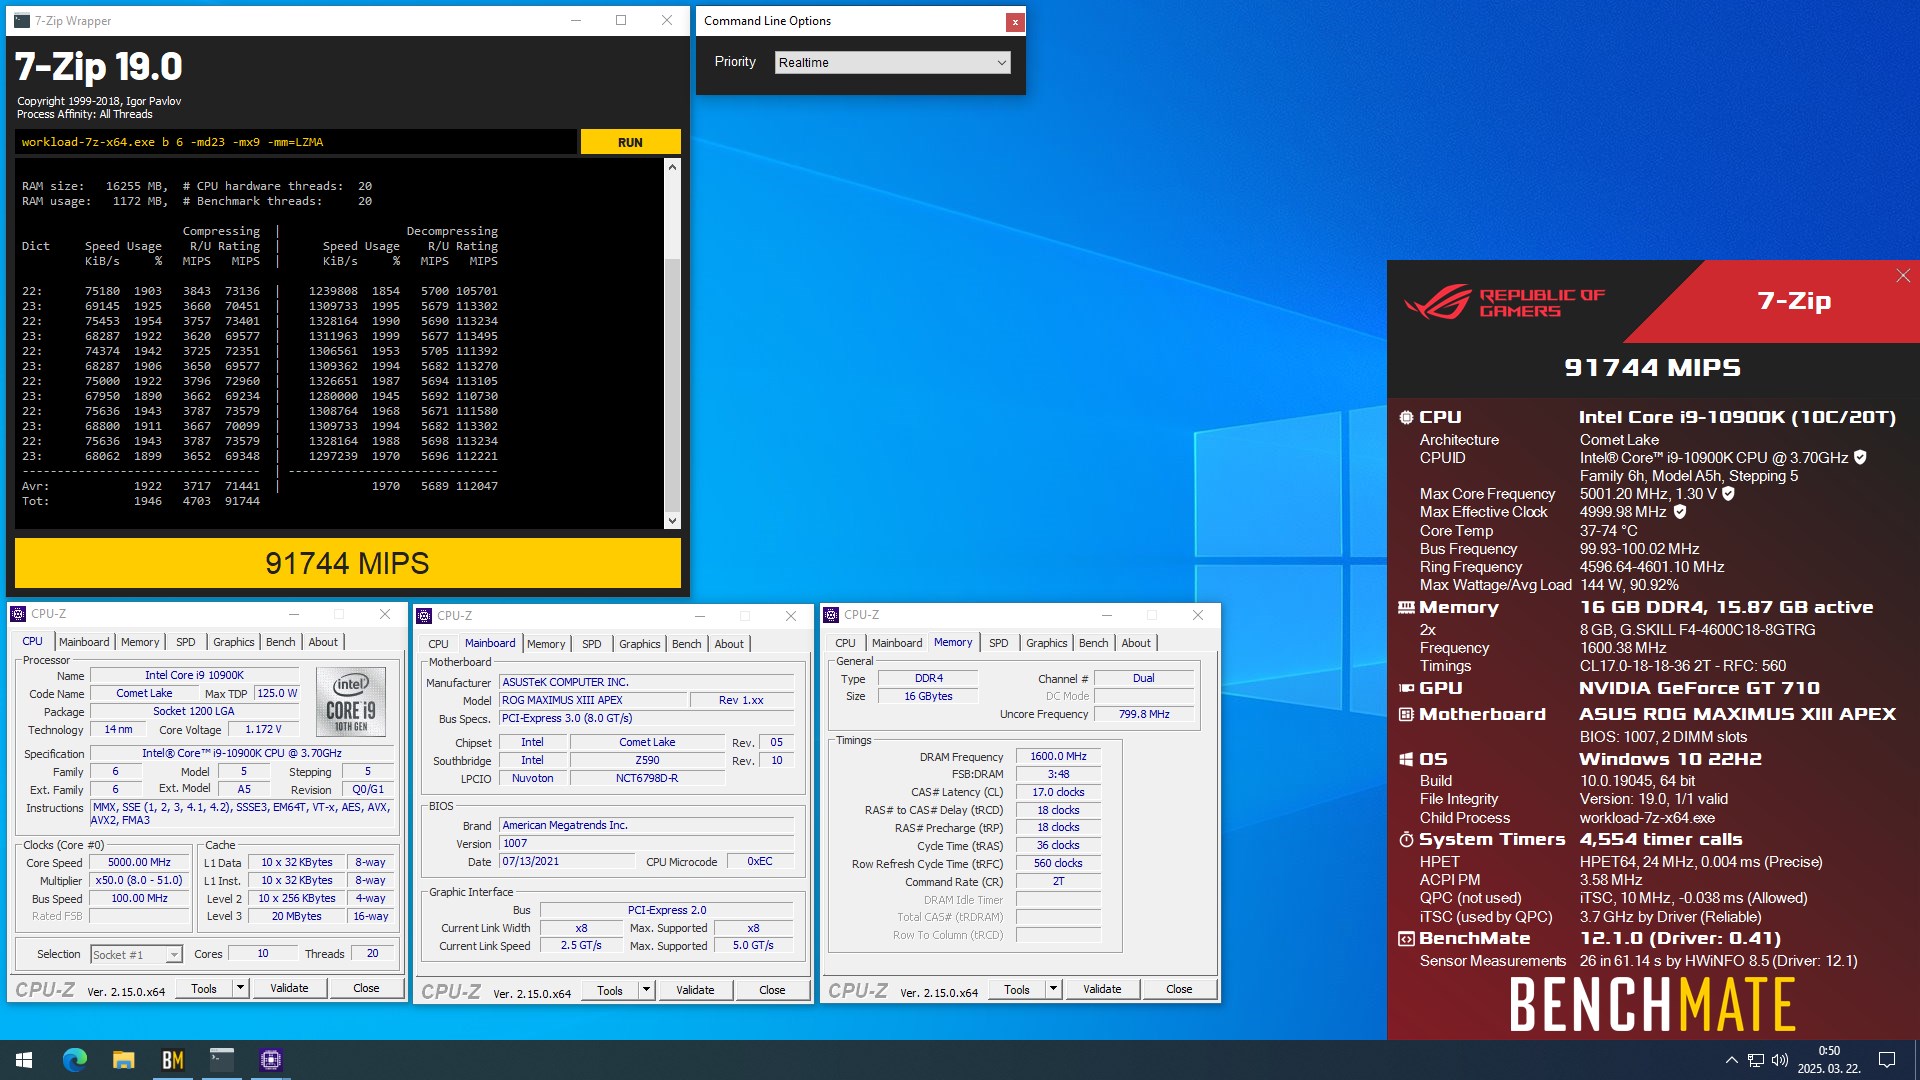1920x1080 pixels.
Task: Switch to CPU-Z taskbar icon
Action: tap(271, 1060)
